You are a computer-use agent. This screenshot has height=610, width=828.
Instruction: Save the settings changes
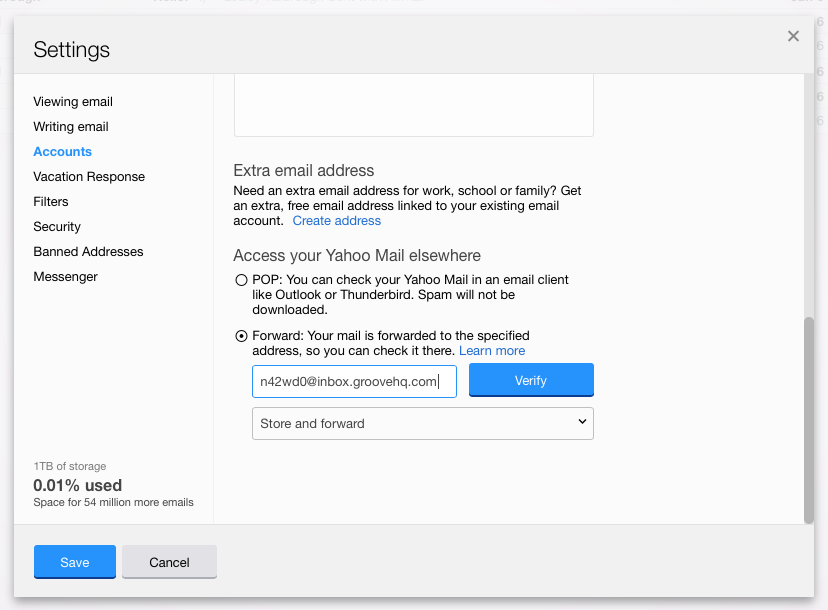75,562
